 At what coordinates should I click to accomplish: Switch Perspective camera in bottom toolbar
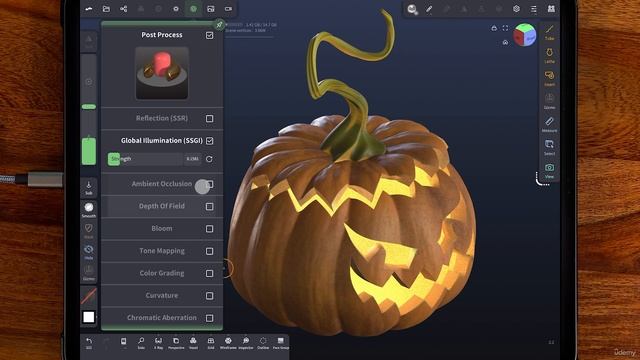[176, 343]
